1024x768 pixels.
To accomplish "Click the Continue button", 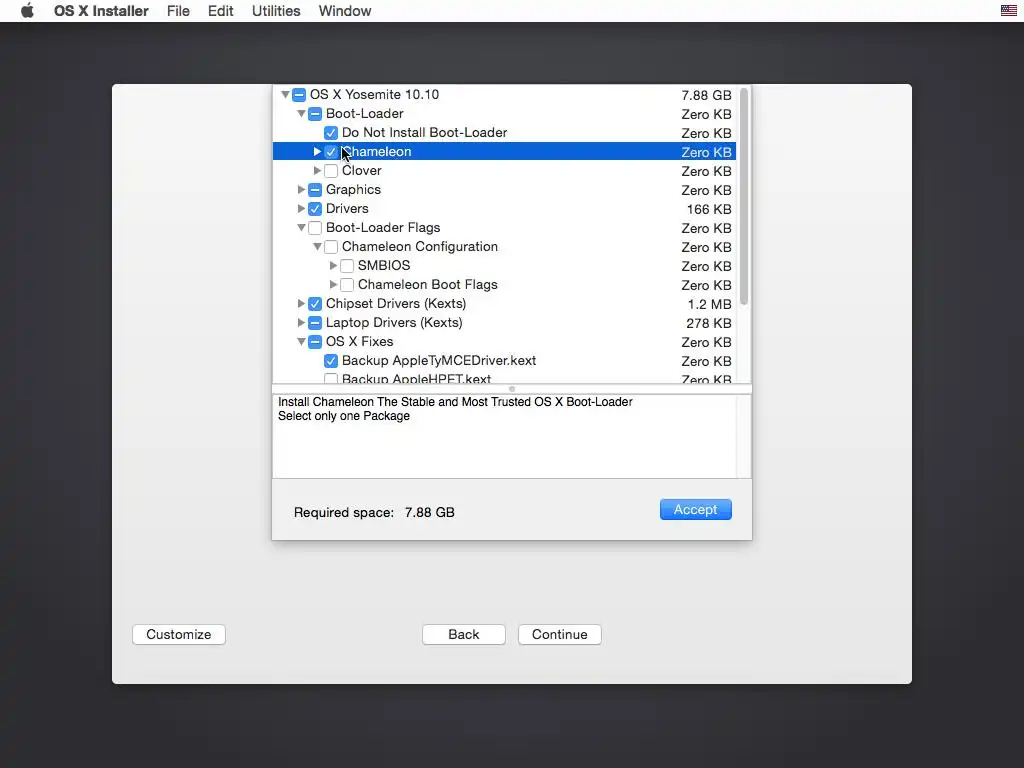I will pyautogui.click(x=560, y=635).
